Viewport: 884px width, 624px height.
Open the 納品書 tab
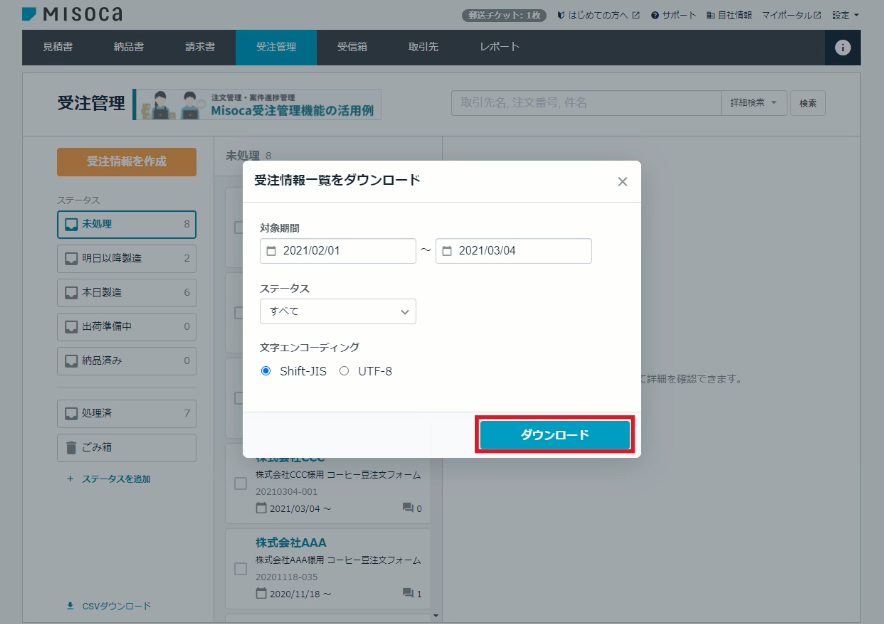(x=129, y=47)
